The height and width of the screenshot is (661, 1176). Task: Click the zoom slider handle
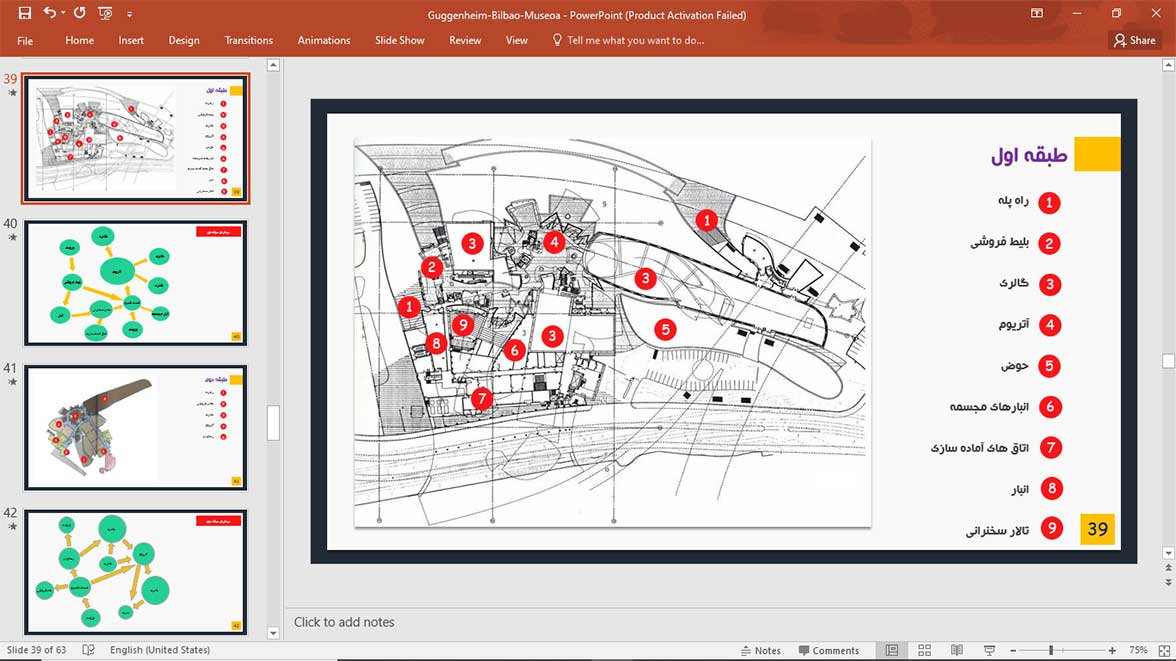coord(1051,650)
